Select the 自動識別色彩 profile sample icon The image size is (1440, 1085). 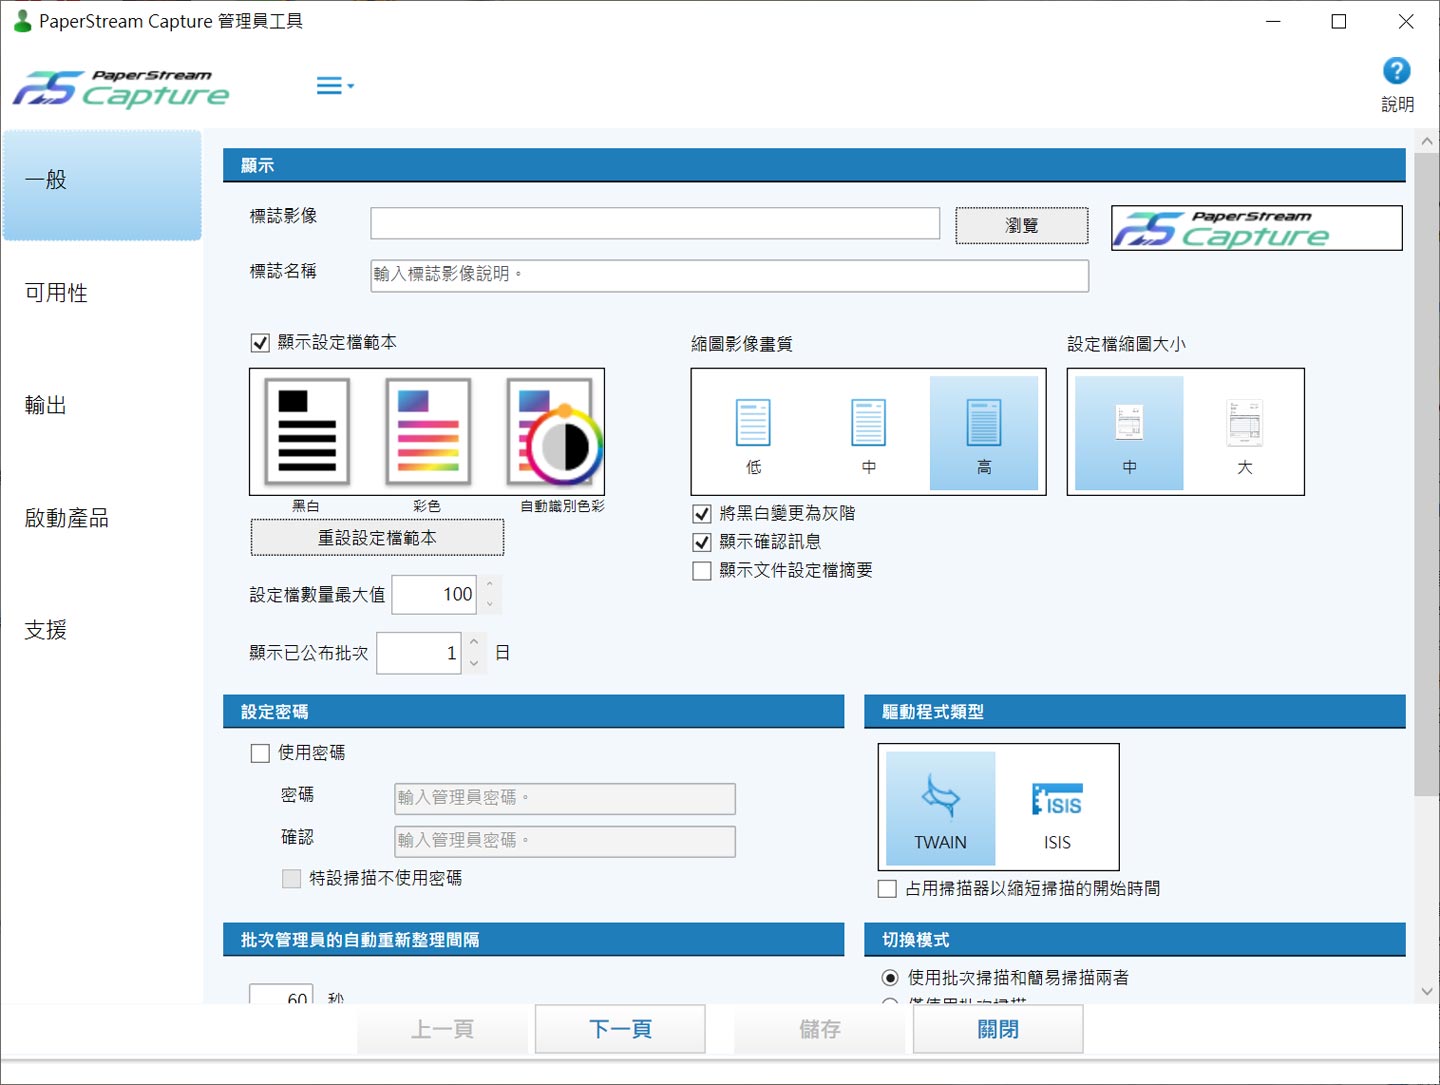tap(553, 431)
